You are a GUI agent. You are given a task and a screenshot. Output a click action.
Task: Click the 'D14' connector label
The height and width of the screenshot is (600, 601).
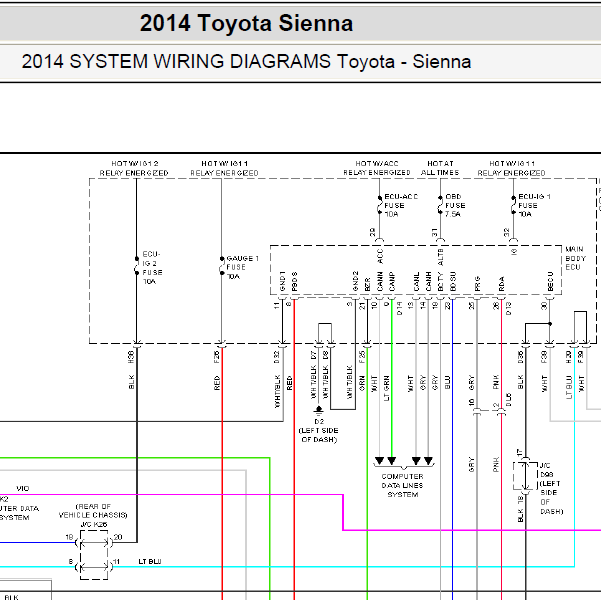point(399,308)
